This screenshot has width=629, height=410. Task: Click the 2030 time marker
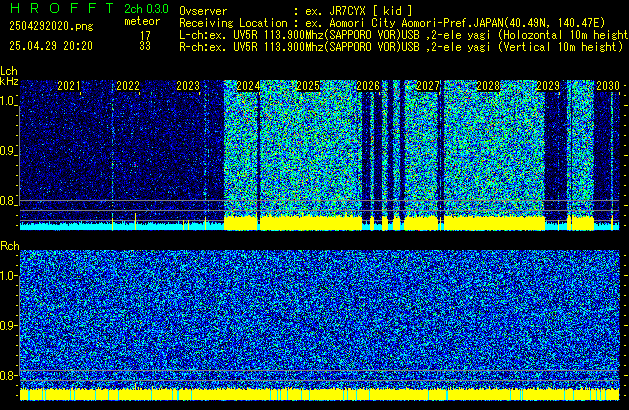pos(608,86)
